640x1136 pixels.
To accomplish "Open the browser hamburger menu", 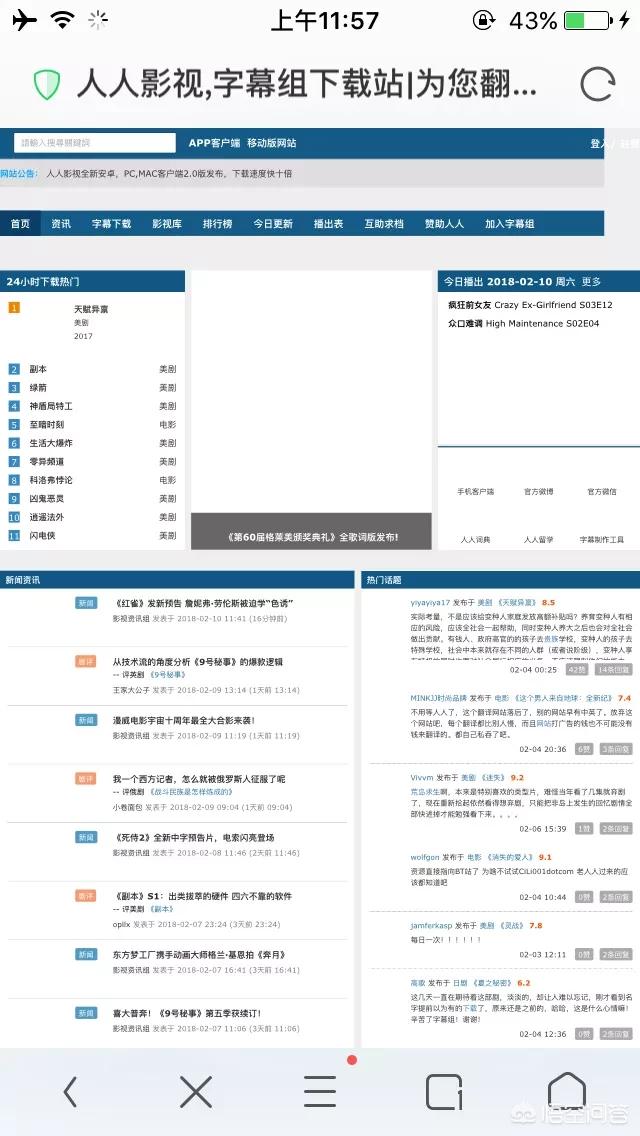I will [x=320, y=1092].
